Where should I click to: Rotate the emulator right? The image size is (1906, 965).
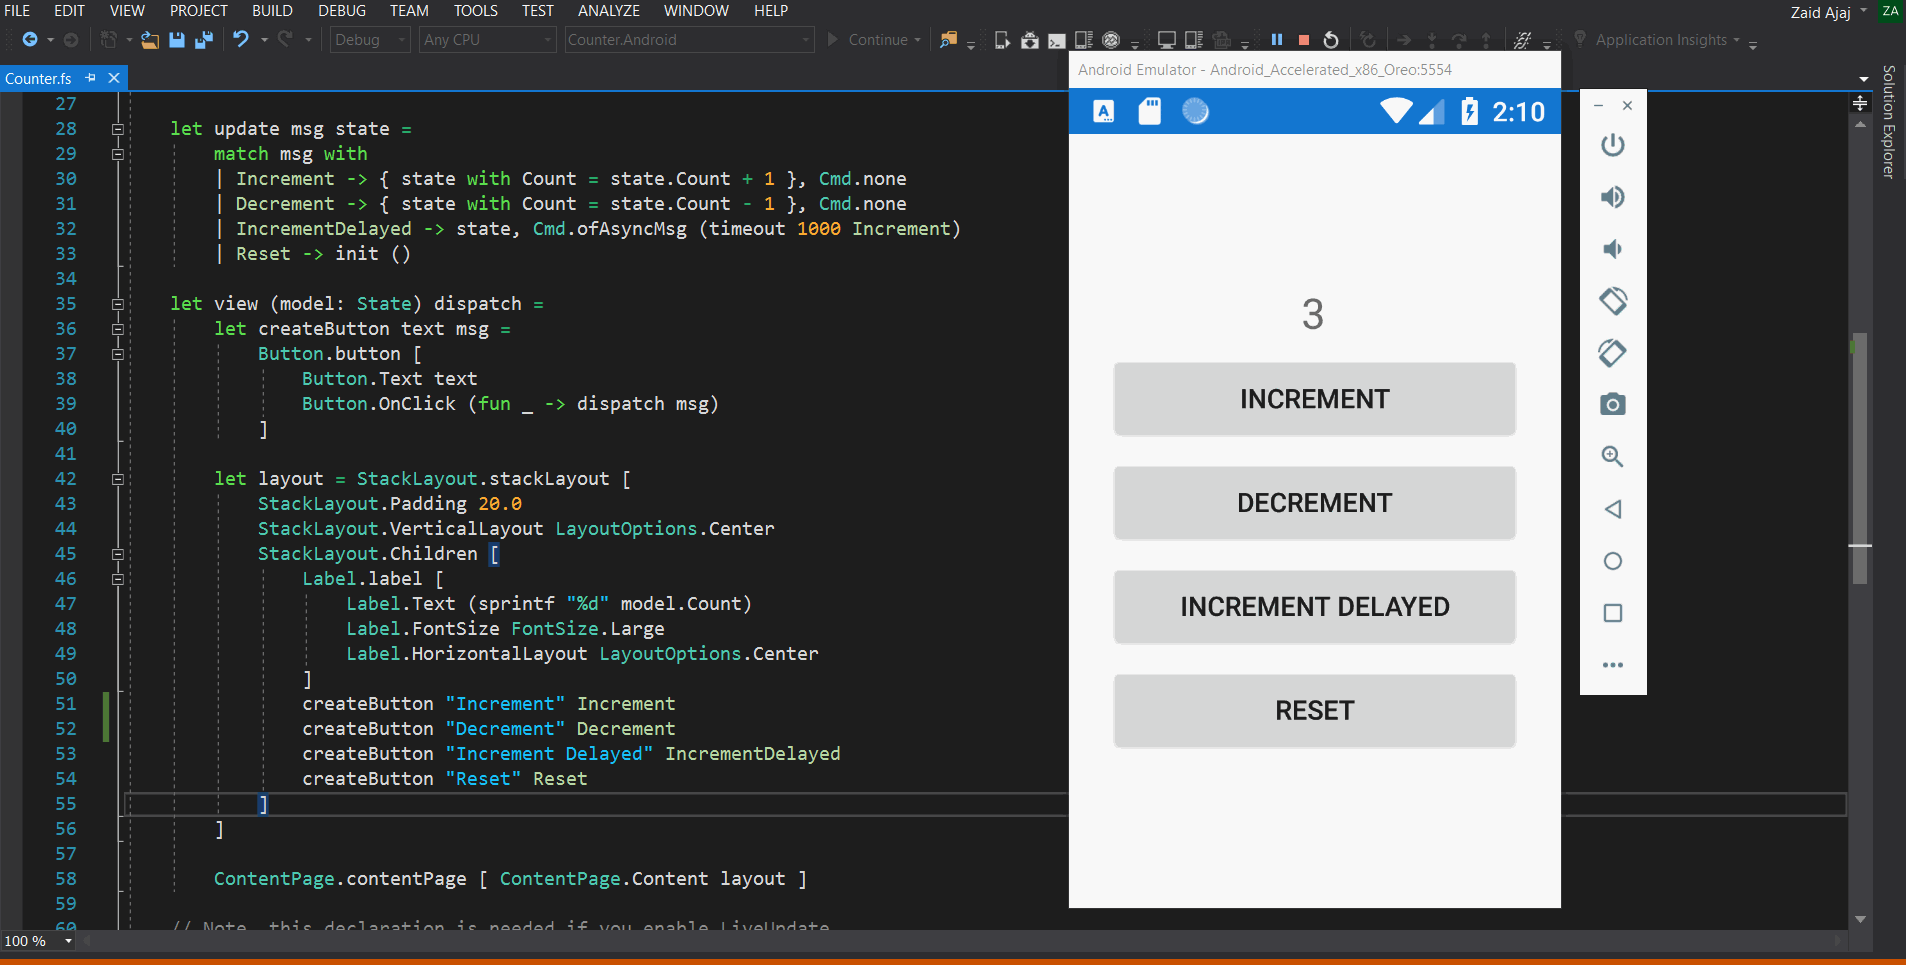pos(1613,353)
